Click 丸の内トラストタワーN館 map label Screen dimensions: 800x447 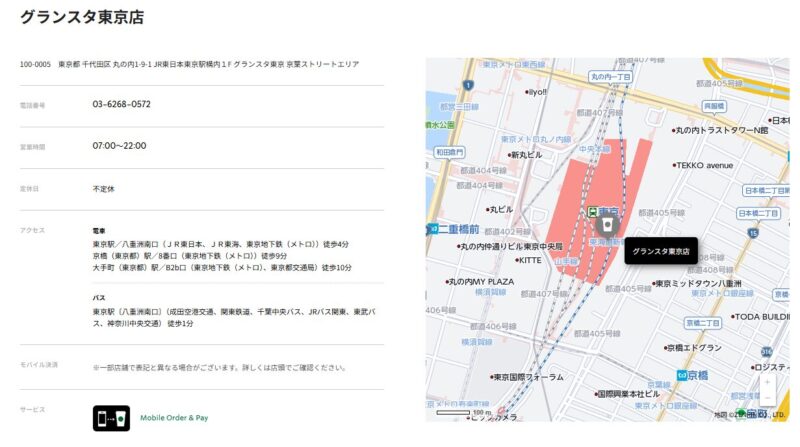720,130
